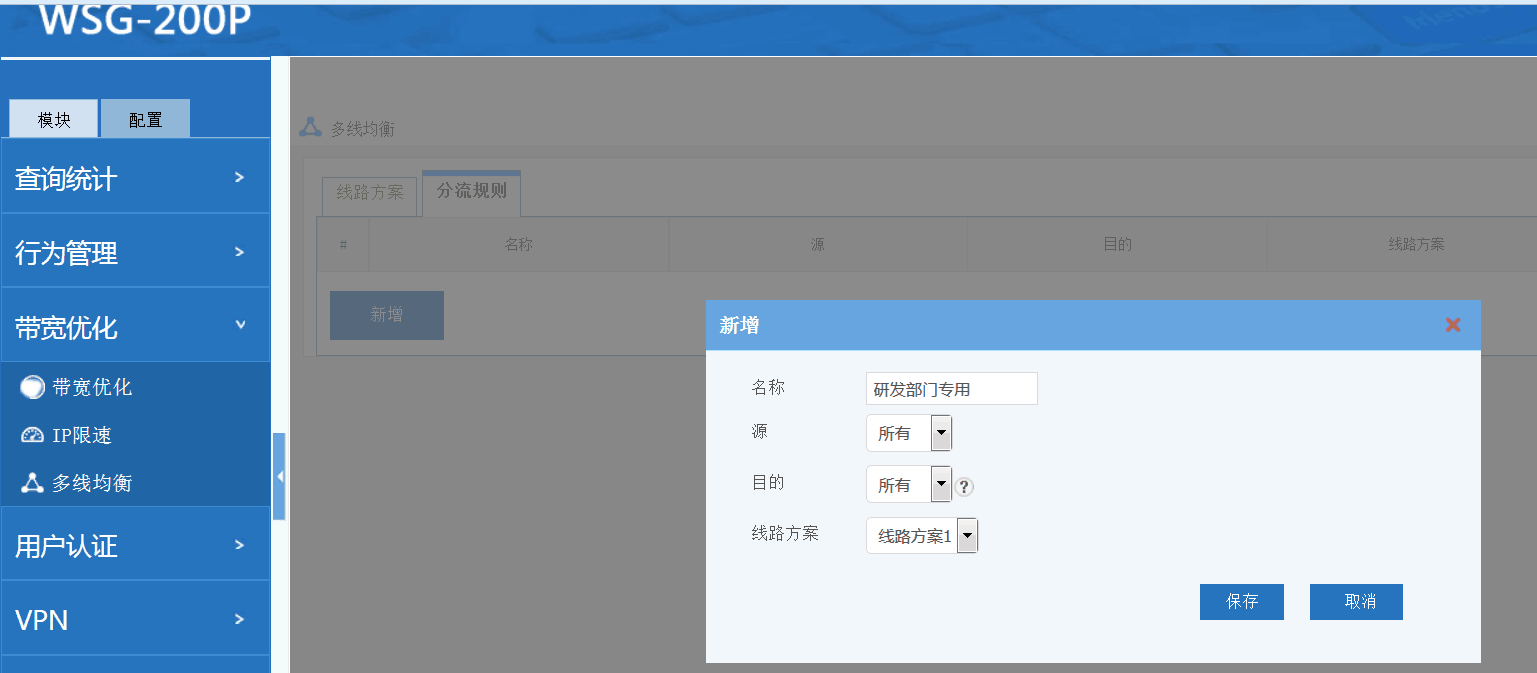The height and width of the screenshot is (673, 1537).
Task: Click the 多线均衡 network icon in sidebar
Action: (32, 484)
